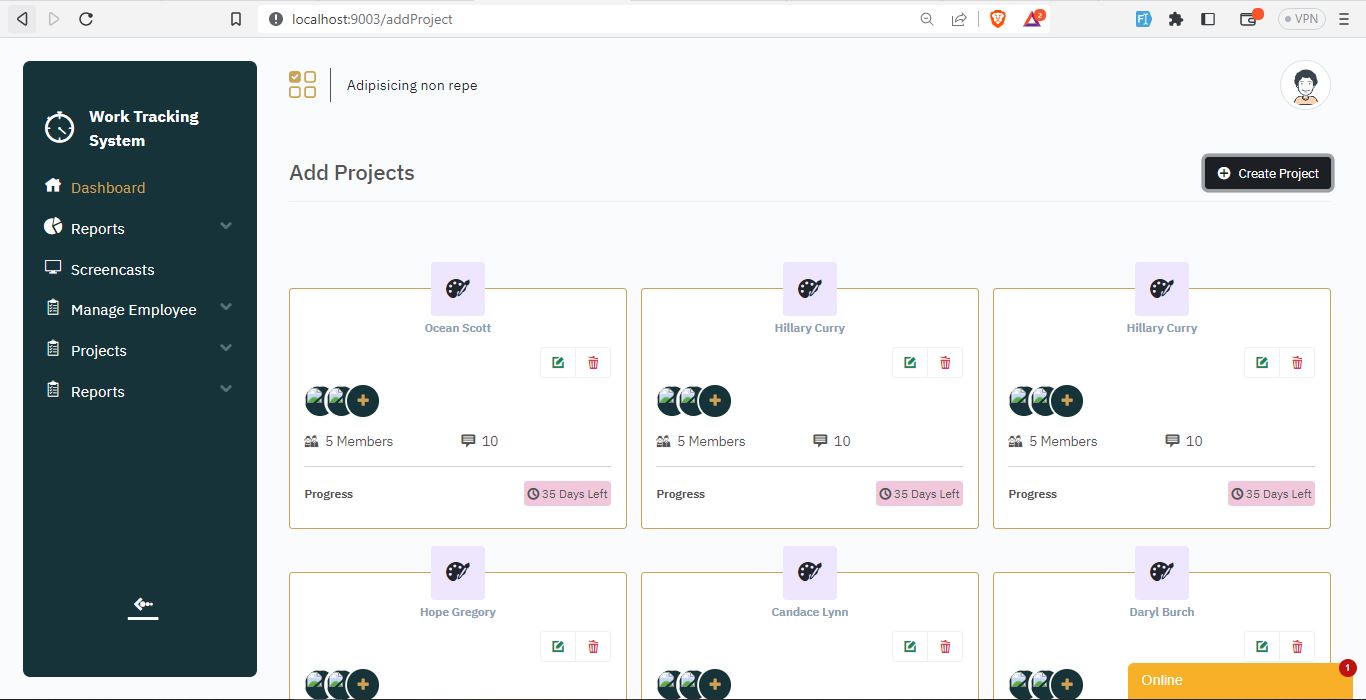Collapse the sidebar with the arrow icon
This screenshot has width=1366, height=700.
[143, 606]
